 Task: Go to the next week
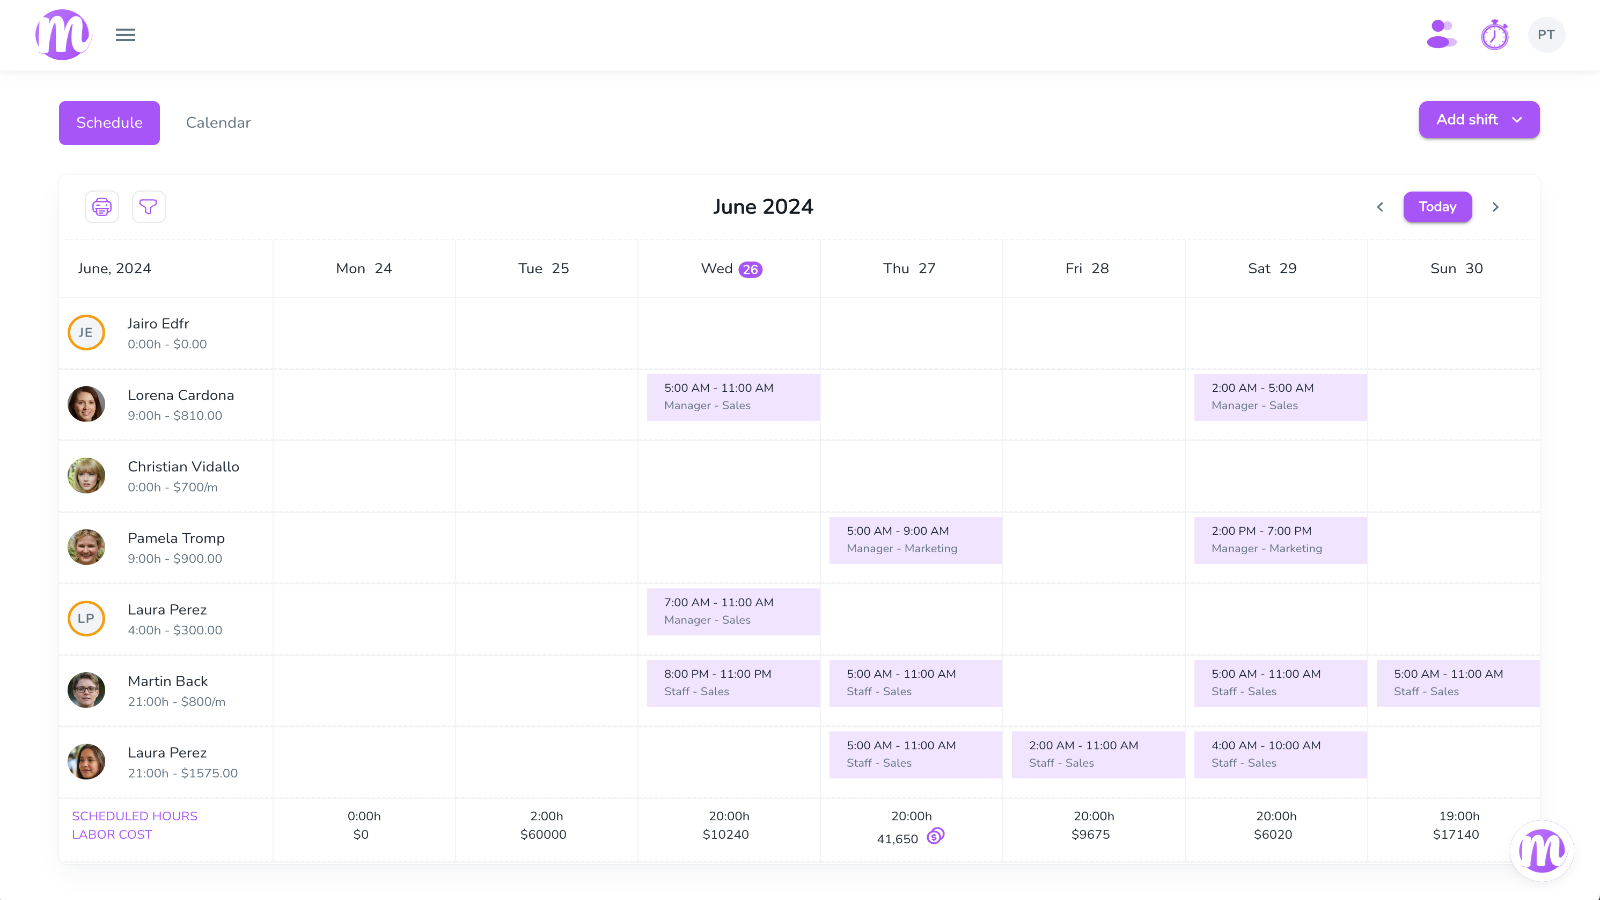1496,207
